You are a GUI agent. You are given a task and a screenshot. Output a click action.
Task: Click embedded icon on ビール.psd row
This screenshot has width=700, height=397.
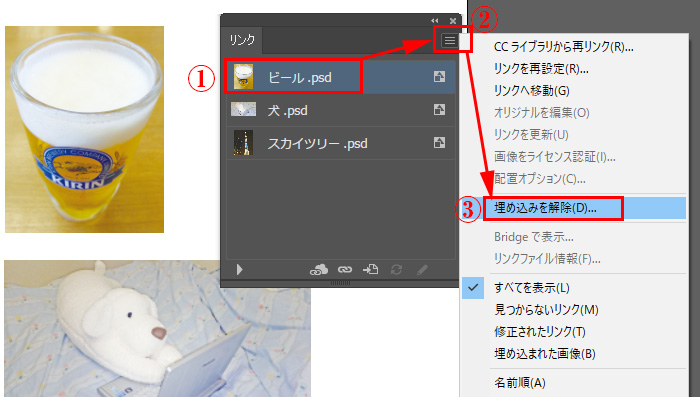pyautogui.click(x=439, y=76)
